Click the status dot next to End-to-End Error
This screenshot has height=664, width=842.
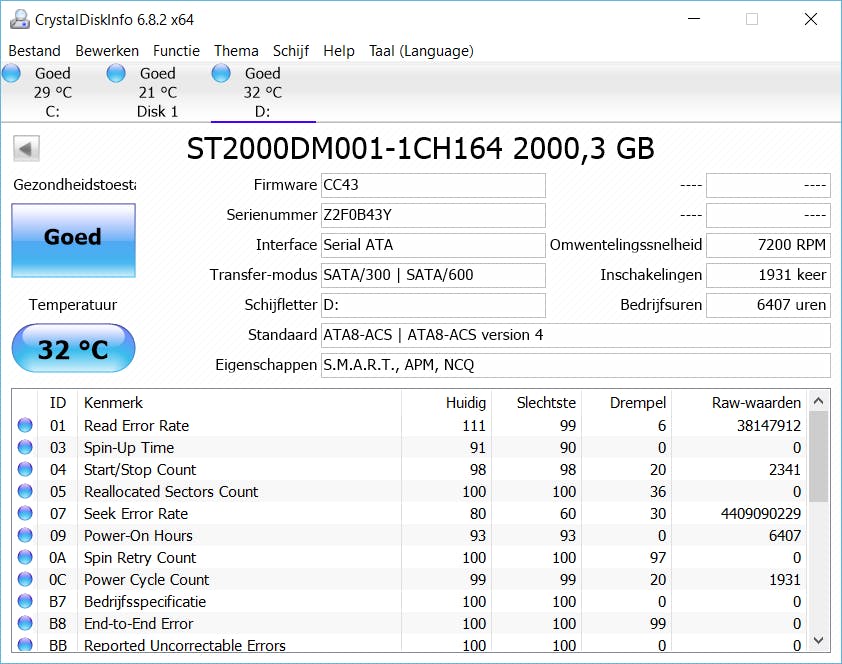click(x=24, y=623)
